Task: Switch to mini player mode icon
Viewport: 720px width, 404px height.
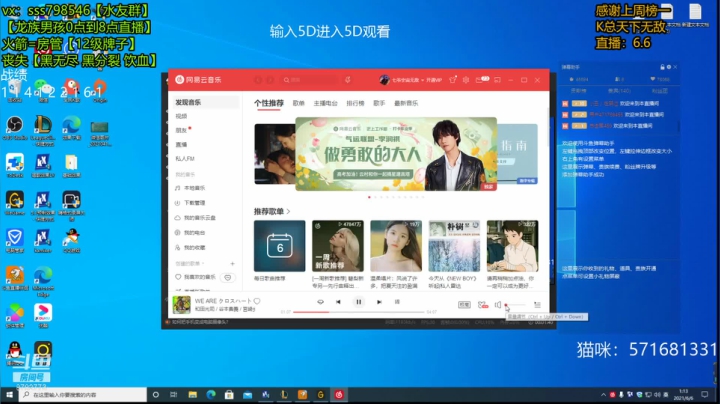Action: pyautogui.click(x=497, y=80)
